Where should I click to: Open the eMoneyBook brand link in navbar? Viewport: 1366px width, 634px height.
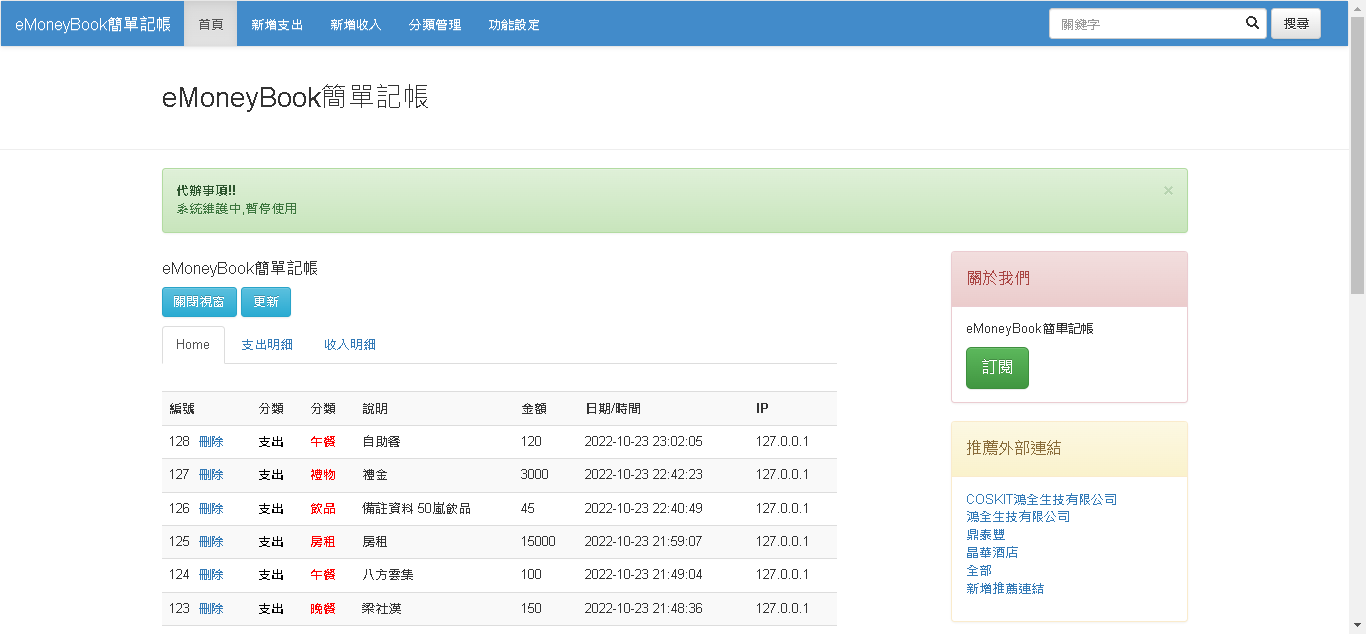click(92, 24)
